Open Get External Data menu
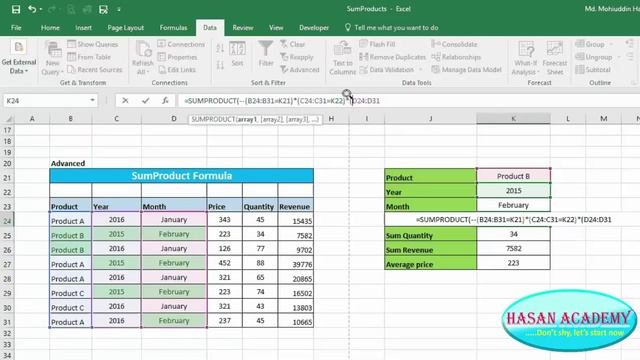This screenshot has width=640, height=360. click(x=19, y=58)
